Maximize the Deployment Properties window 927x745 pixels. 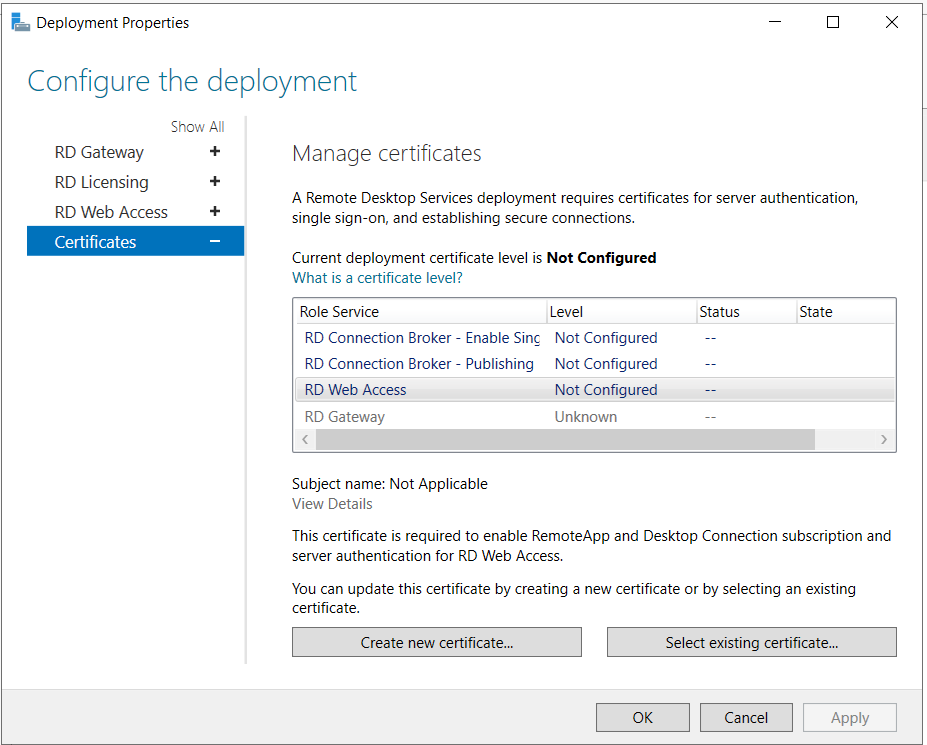pos(833,22)
